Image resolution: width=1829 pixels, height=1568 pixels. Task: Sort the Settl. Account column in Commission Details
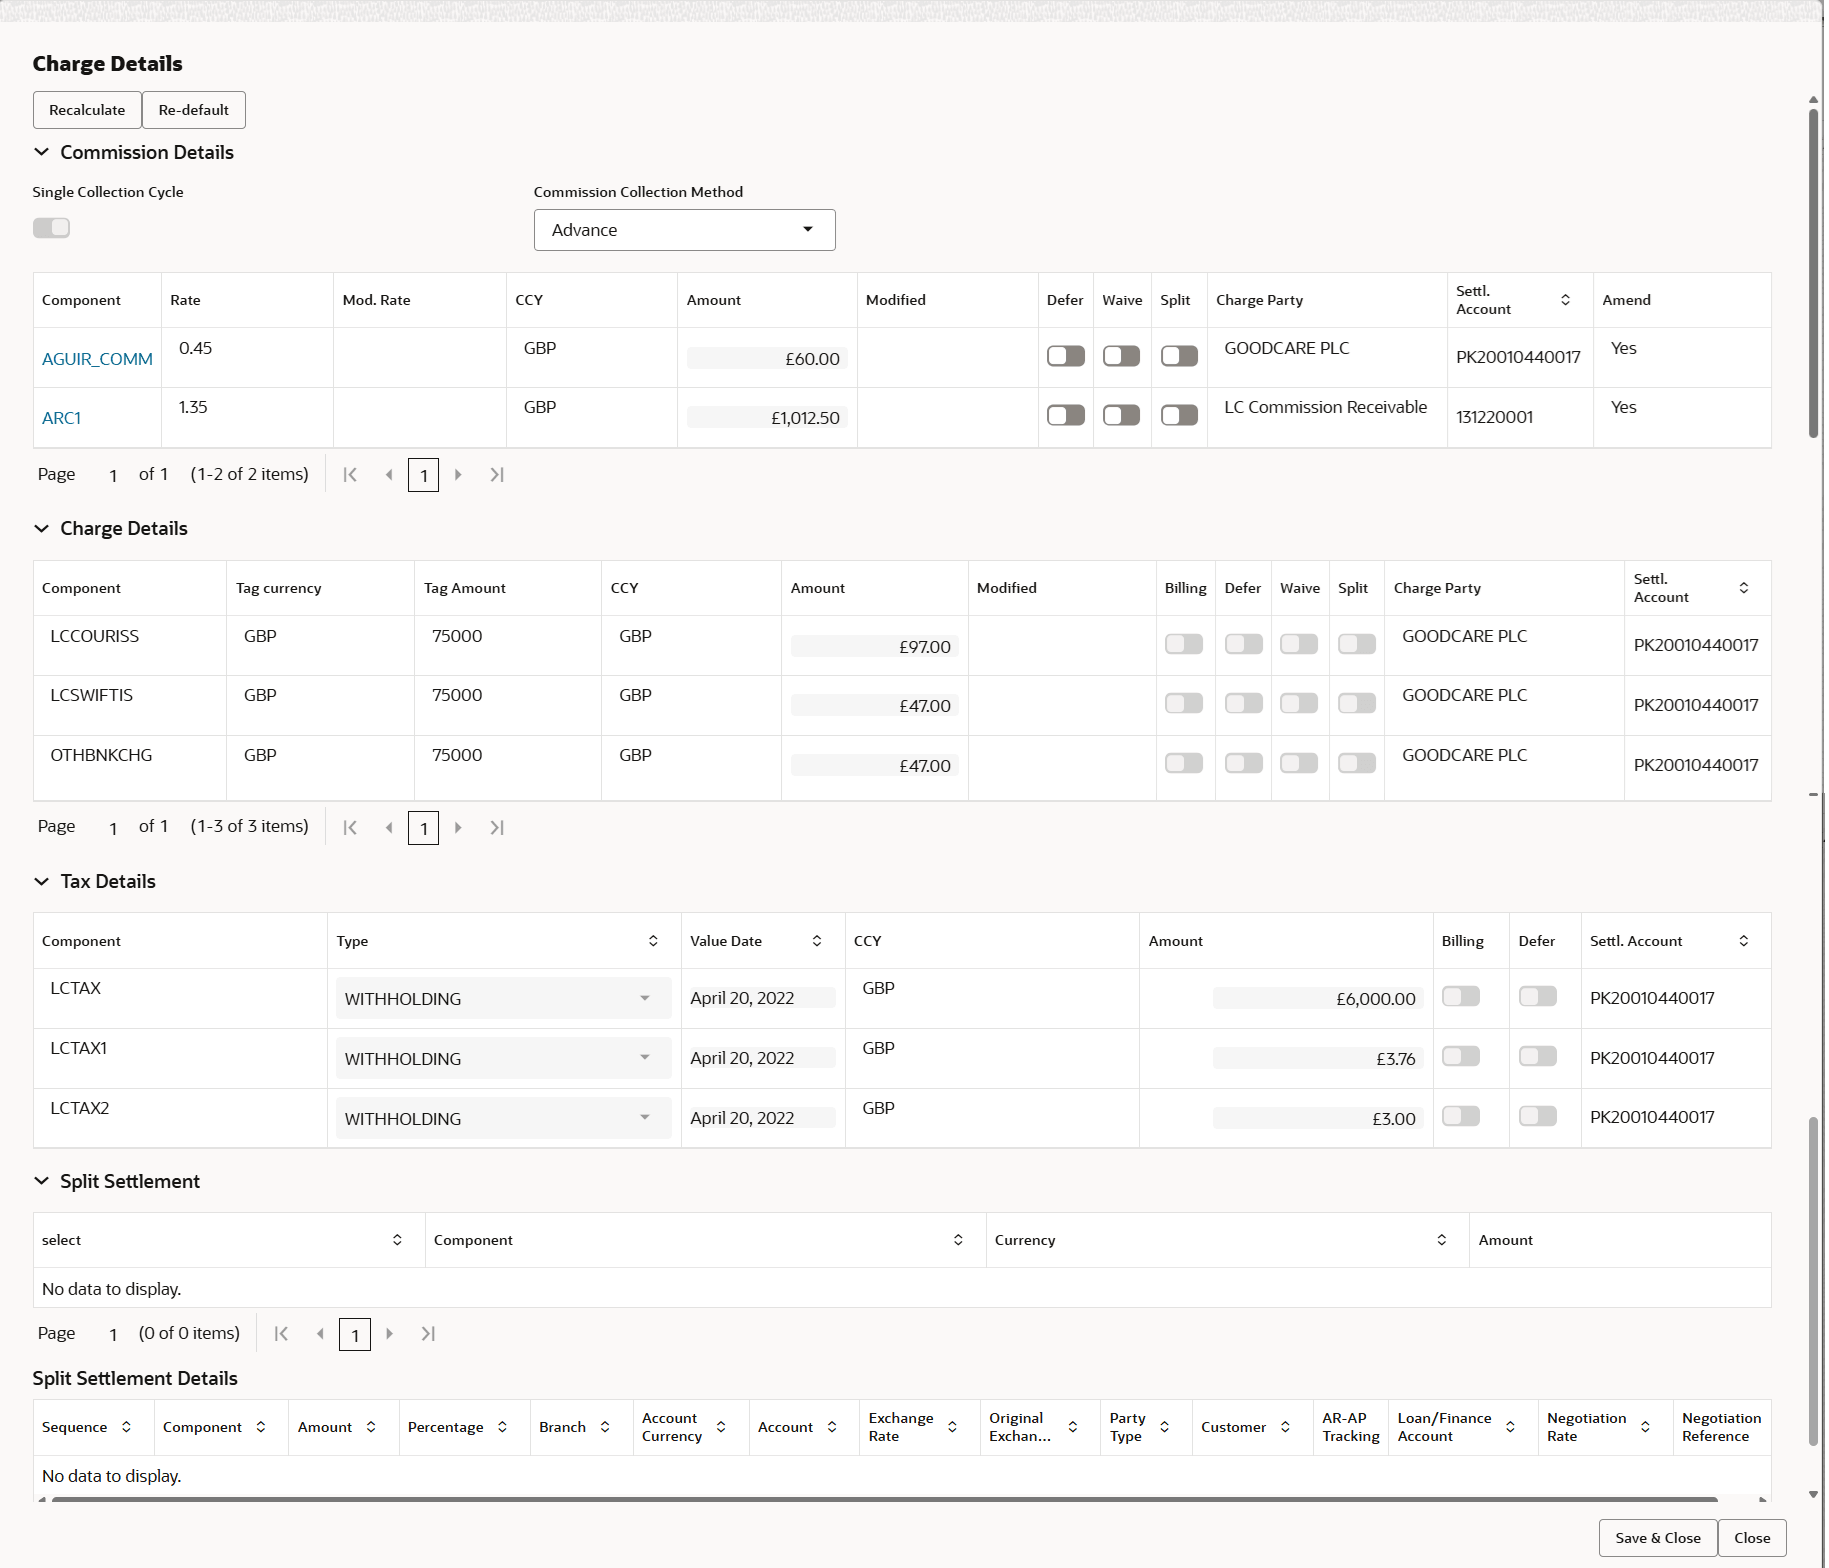point(1566,299)
